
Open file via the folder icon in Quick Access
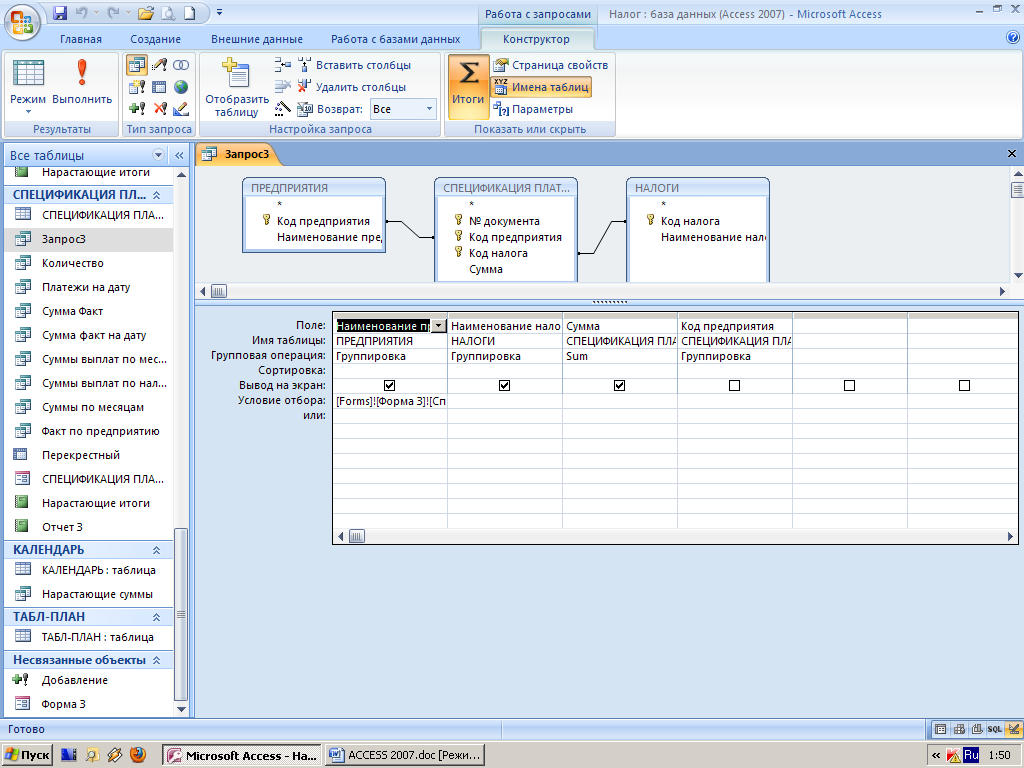pos(146,12)
